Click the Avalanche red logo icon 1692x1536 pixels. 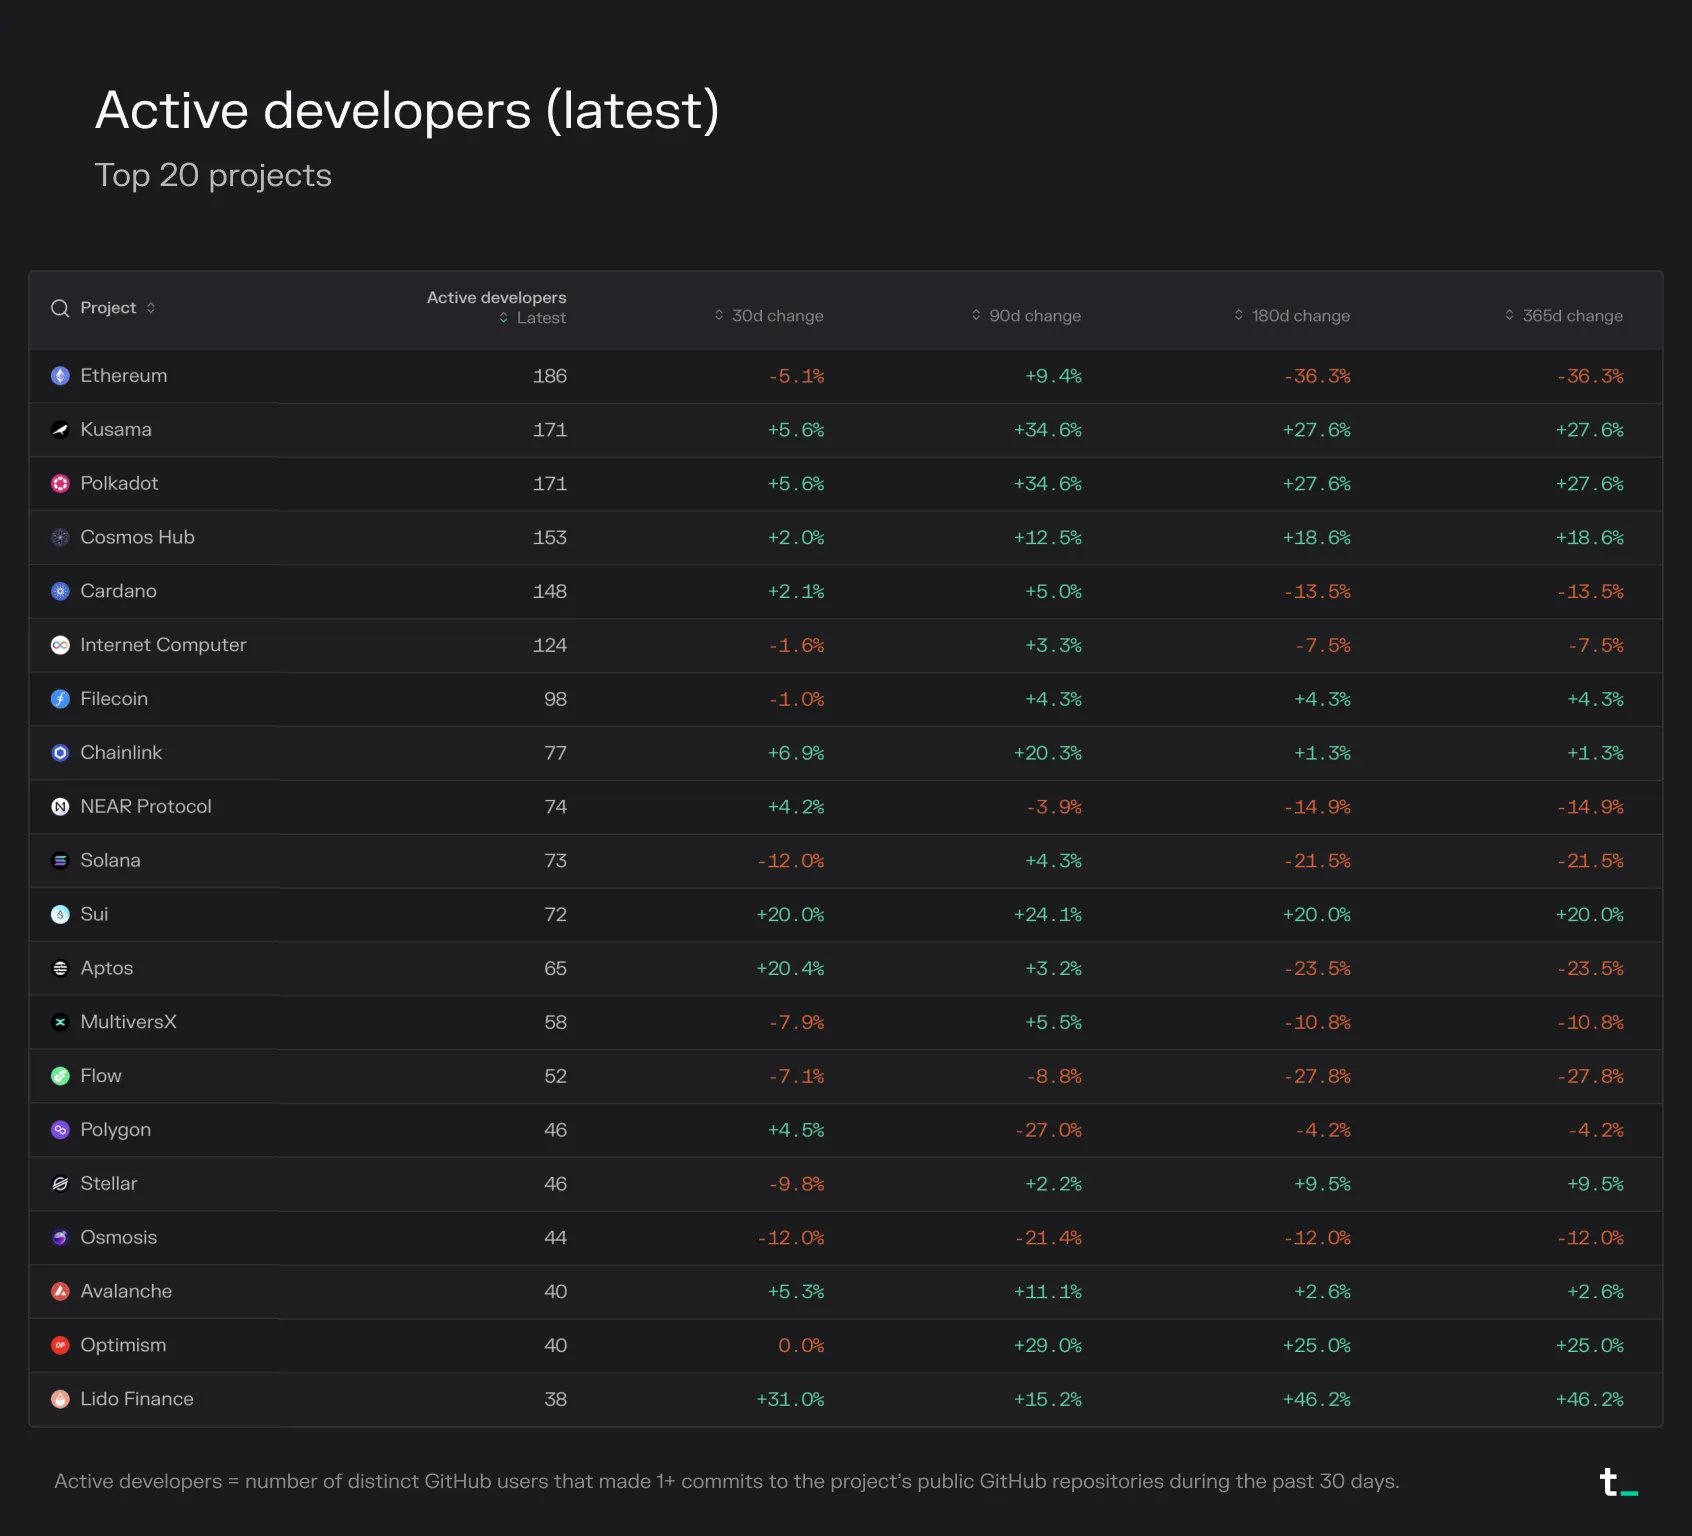tap(60, 1292)
